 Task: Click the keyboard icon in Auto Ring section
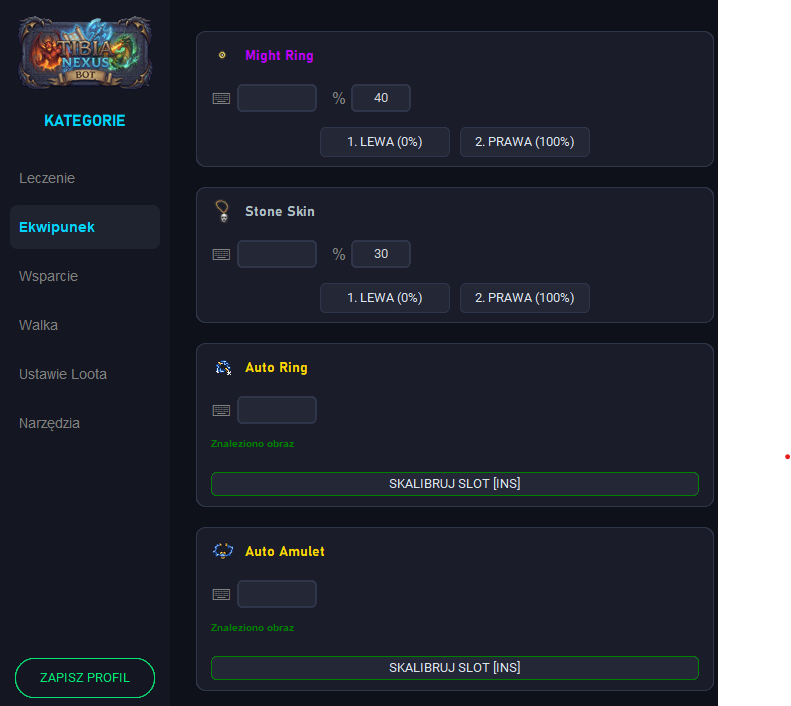pos(221,410)
